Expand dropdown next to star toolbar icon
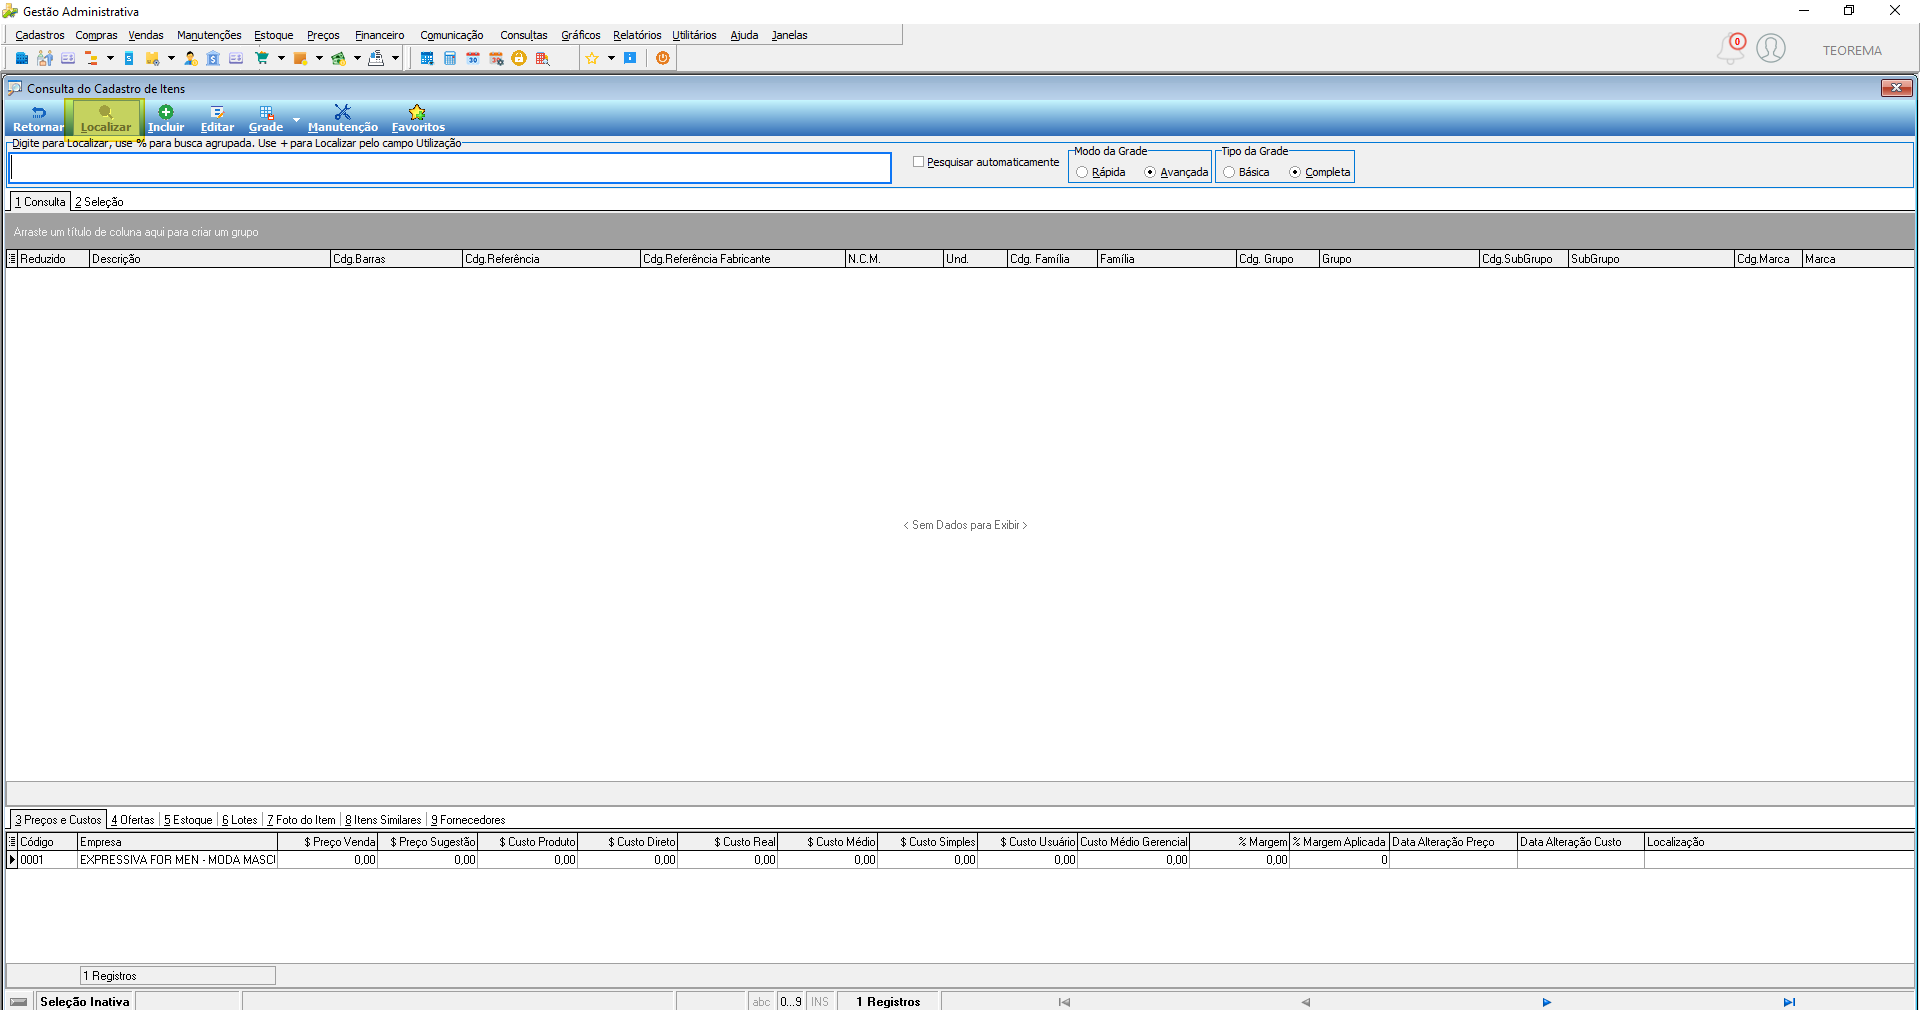1920x1010 pixels. [611, 58]
